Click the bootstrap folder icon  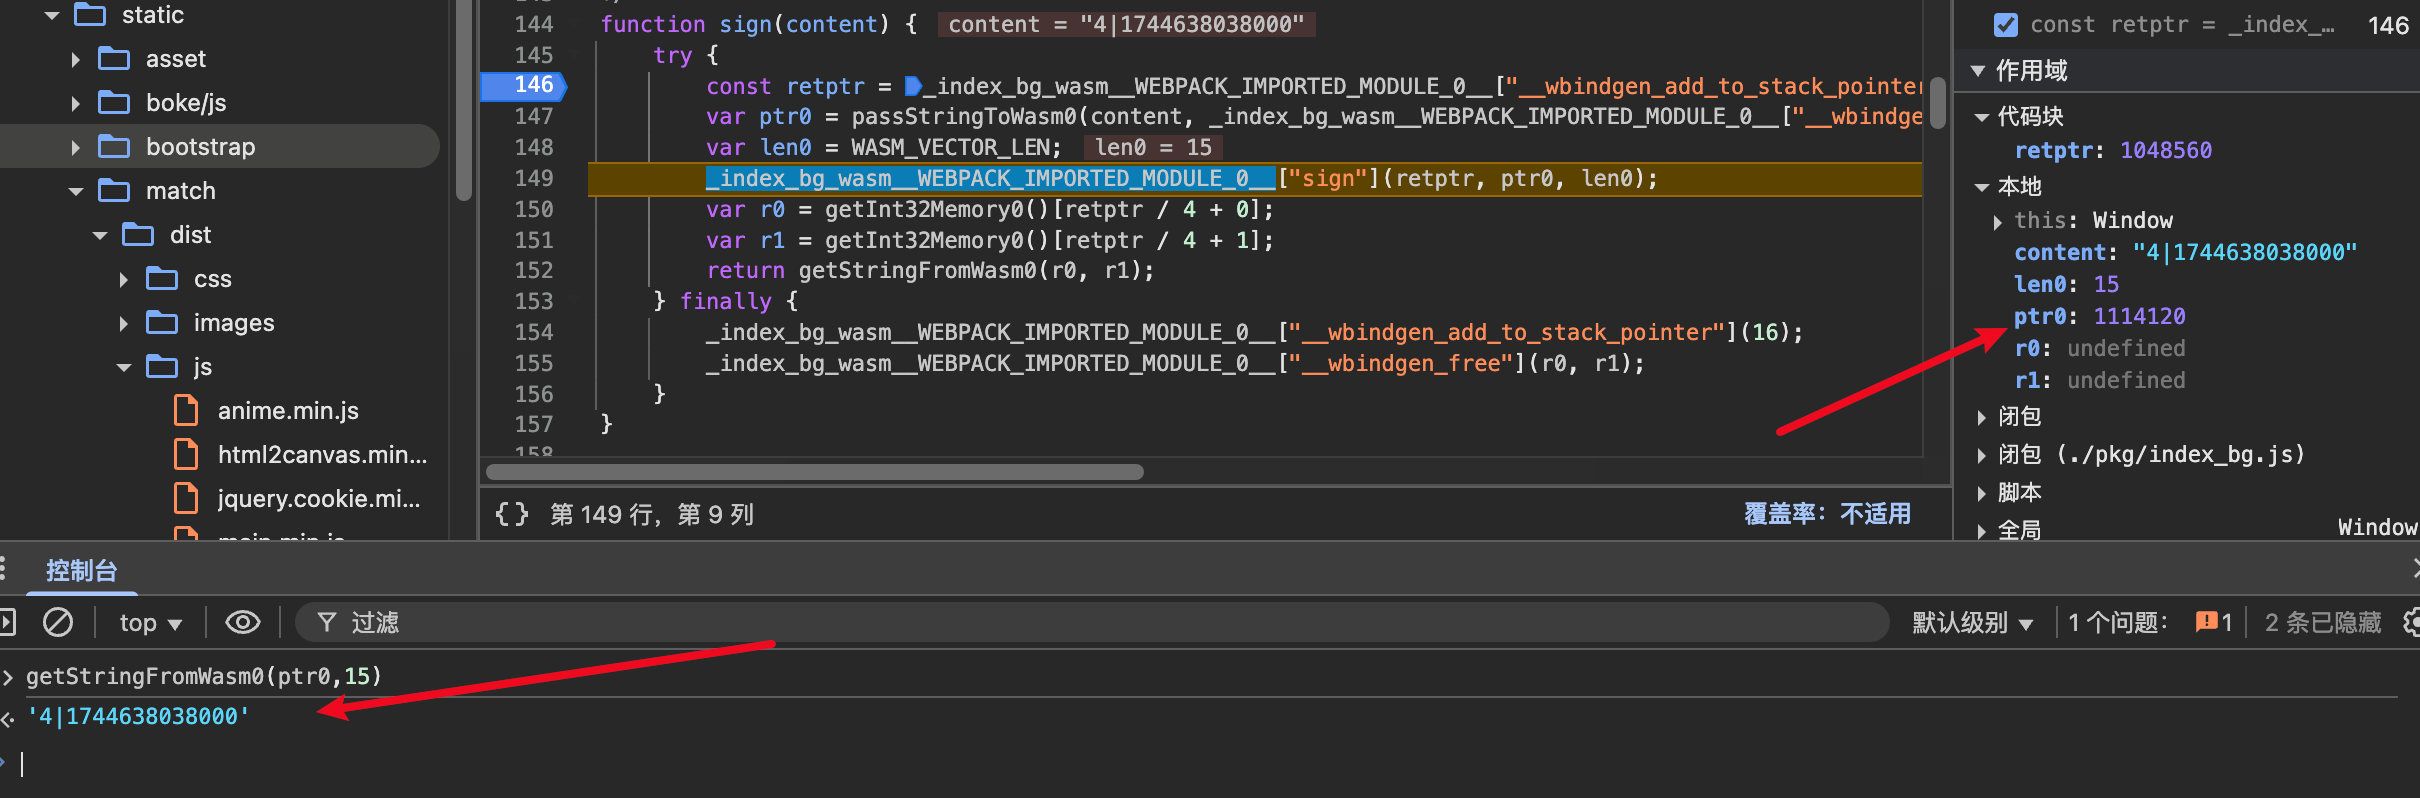point(114,147)
